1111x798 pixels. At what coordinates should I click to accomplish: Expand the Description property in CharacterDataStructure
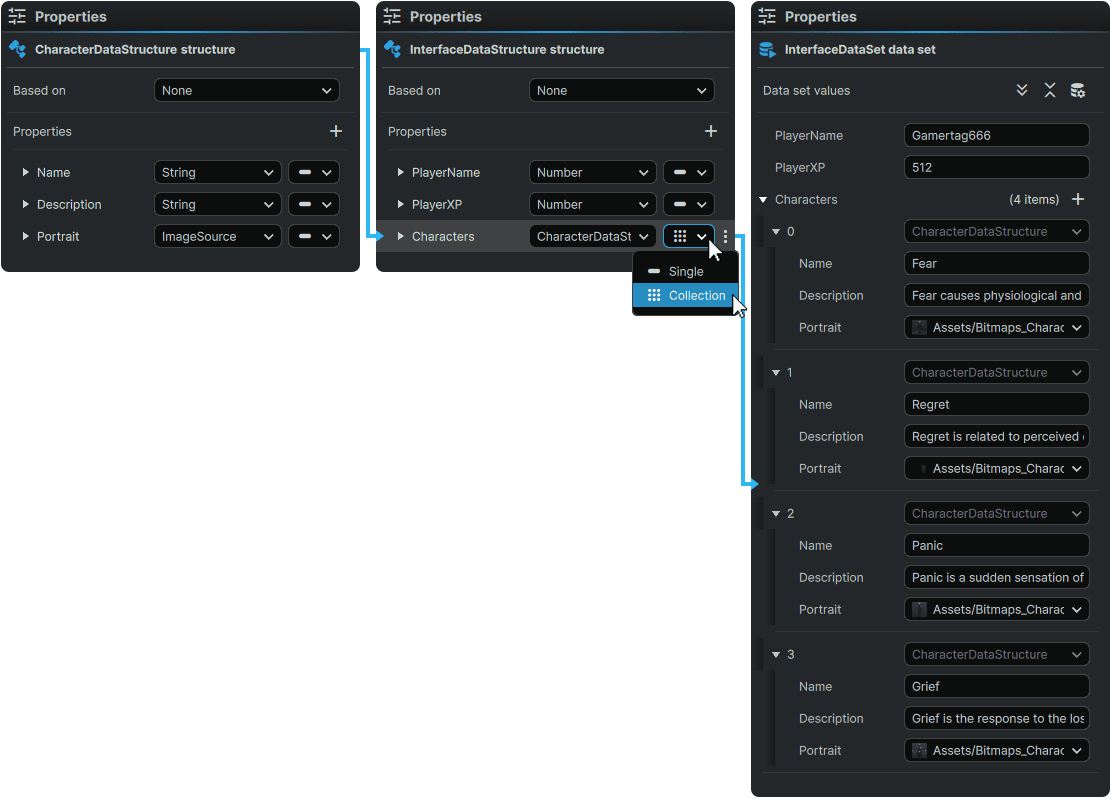point(26,205)
